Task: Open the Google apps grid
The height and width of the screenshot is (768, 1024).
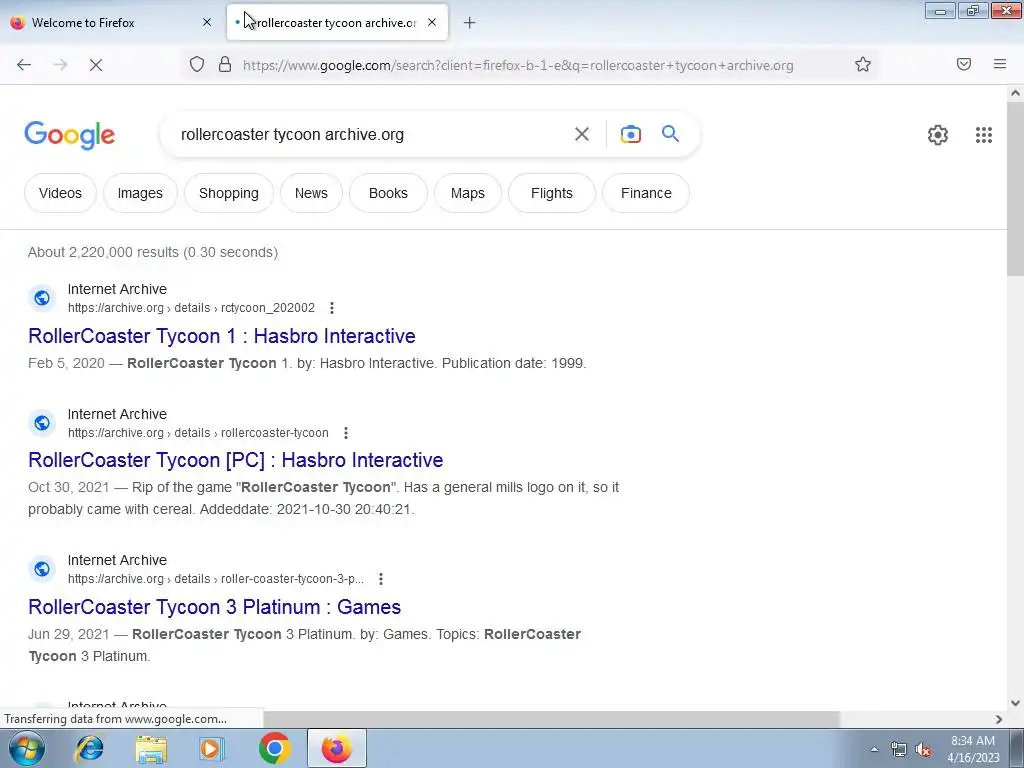Action: pyautogui.click(x=984, y=135)
